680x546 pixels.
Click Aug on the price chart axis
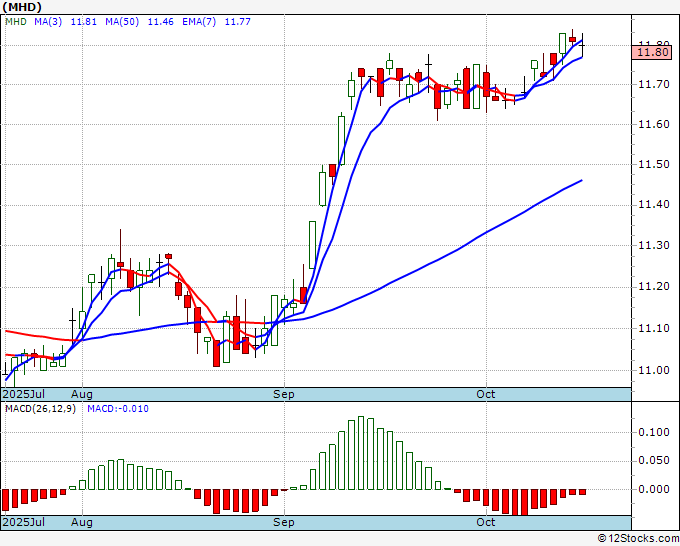click(x=82, y=394)
